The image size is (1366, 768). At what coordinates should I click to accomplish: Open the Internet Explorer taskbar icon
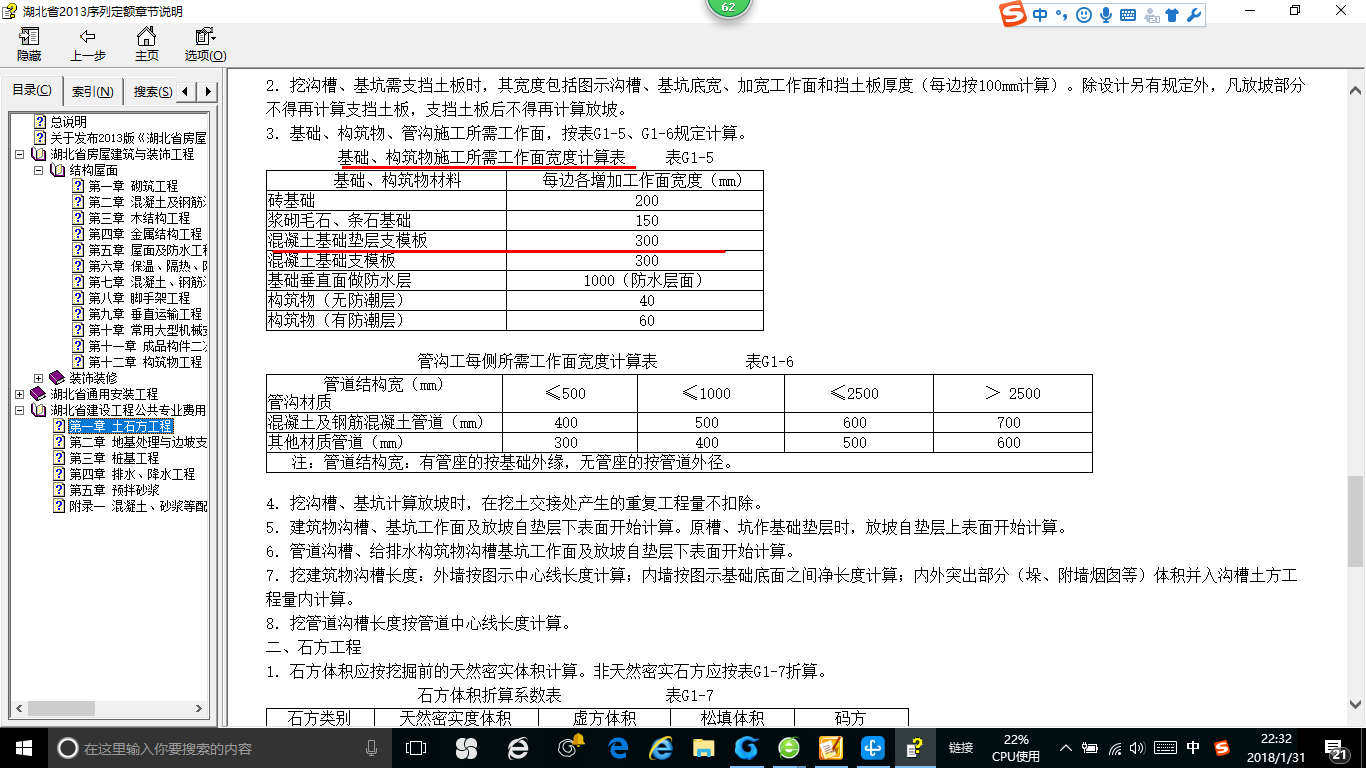[x=660, y=748]
